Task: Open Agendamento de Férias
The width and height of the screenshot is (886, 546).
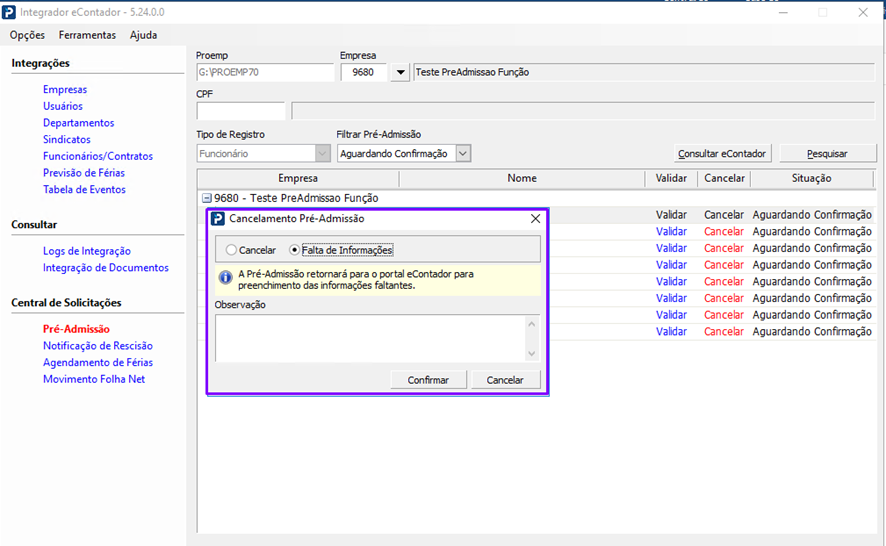Action: (98, 362)
